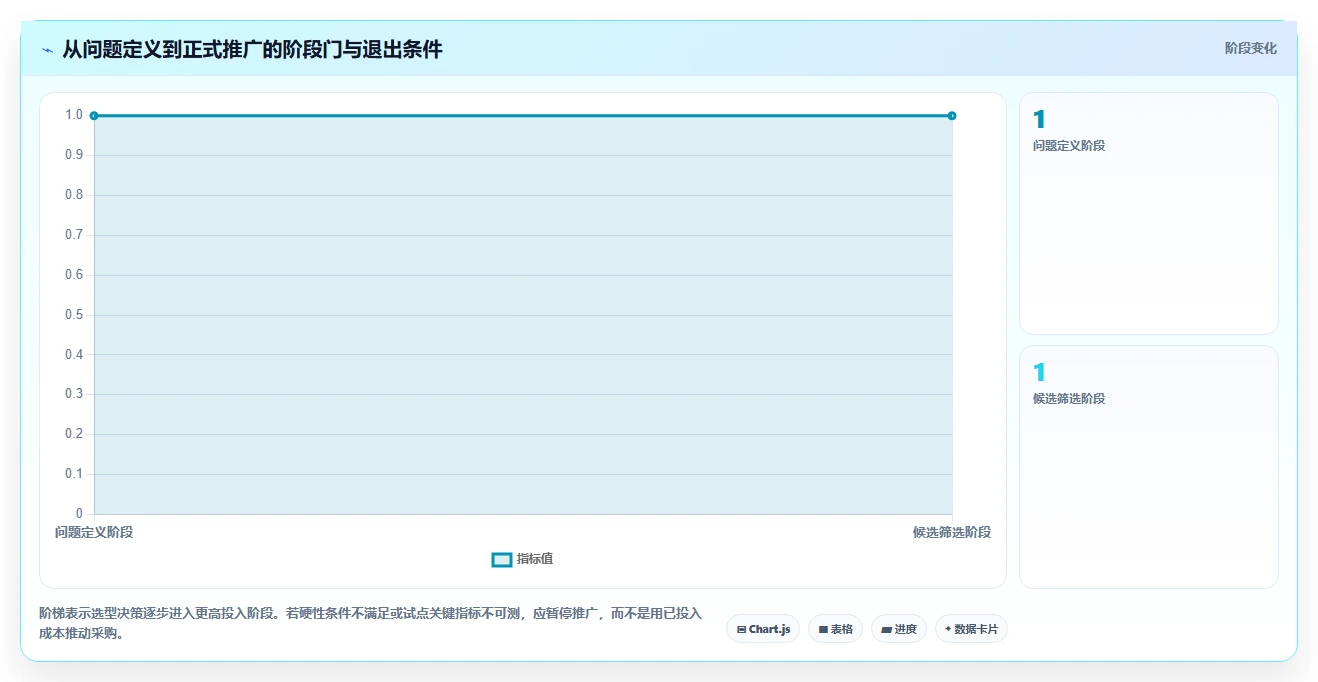Select the Chart.js tag chip
This screenshot has height=682, width=1318.
click(763, 629)
